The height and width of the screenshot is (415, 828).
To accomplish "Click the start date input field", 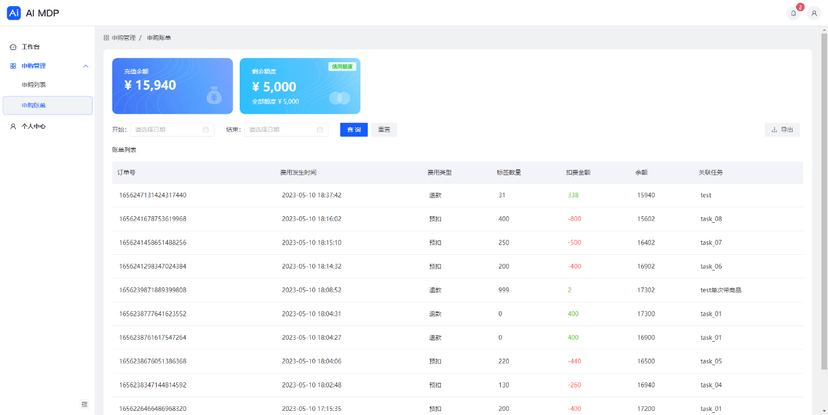I will [x=166, y=130].
